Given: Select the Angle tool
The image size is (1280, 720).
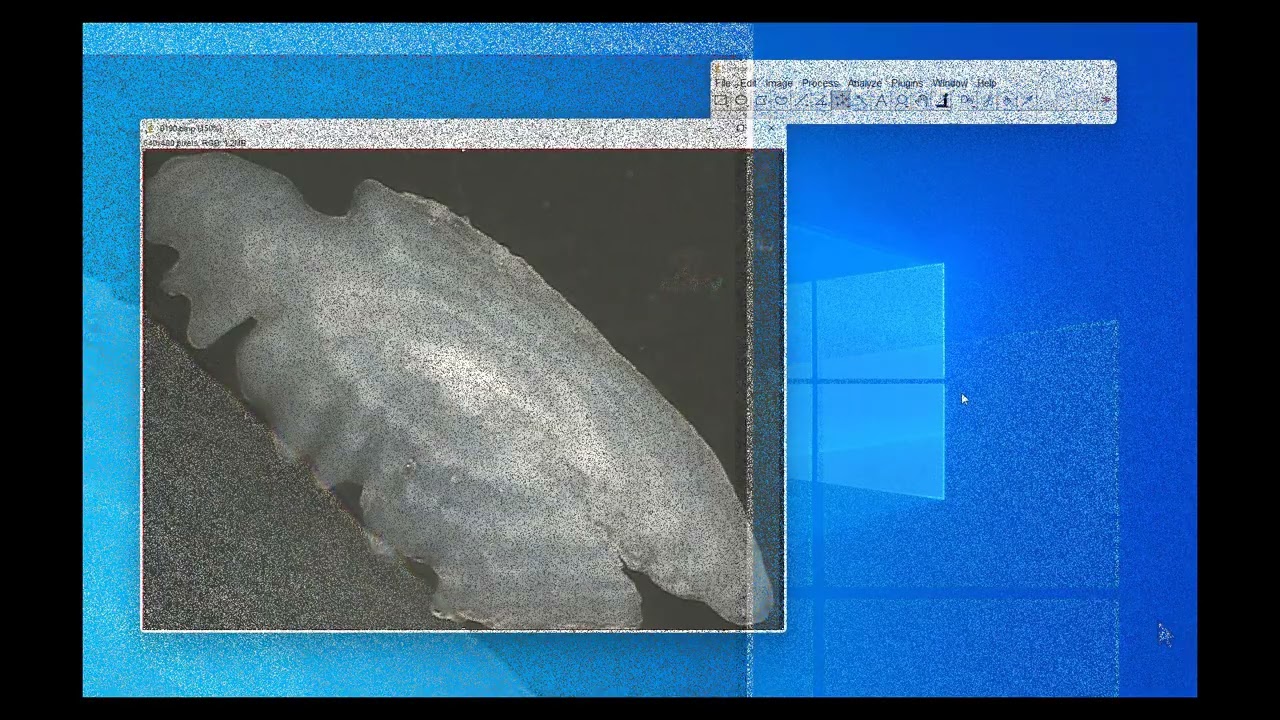Looking at the screenshot, I should click(821, 101).
